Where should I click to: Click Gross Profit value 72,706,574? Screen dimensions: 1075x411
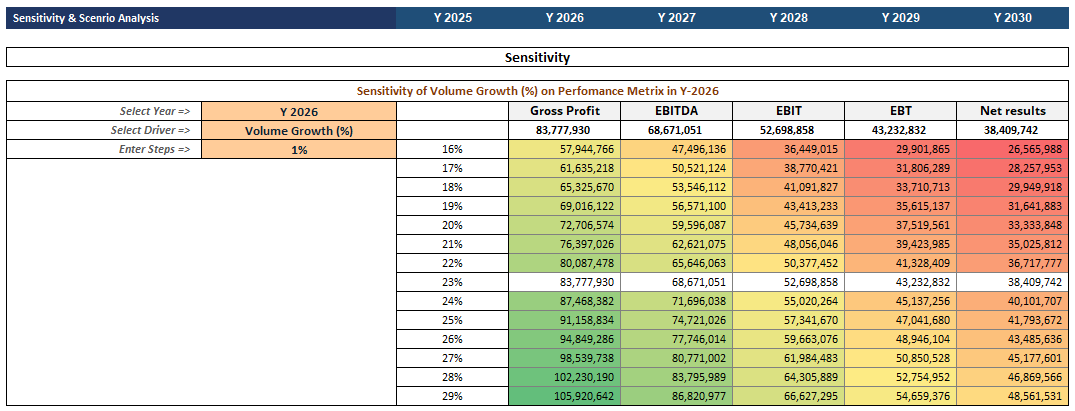point(565,225)
